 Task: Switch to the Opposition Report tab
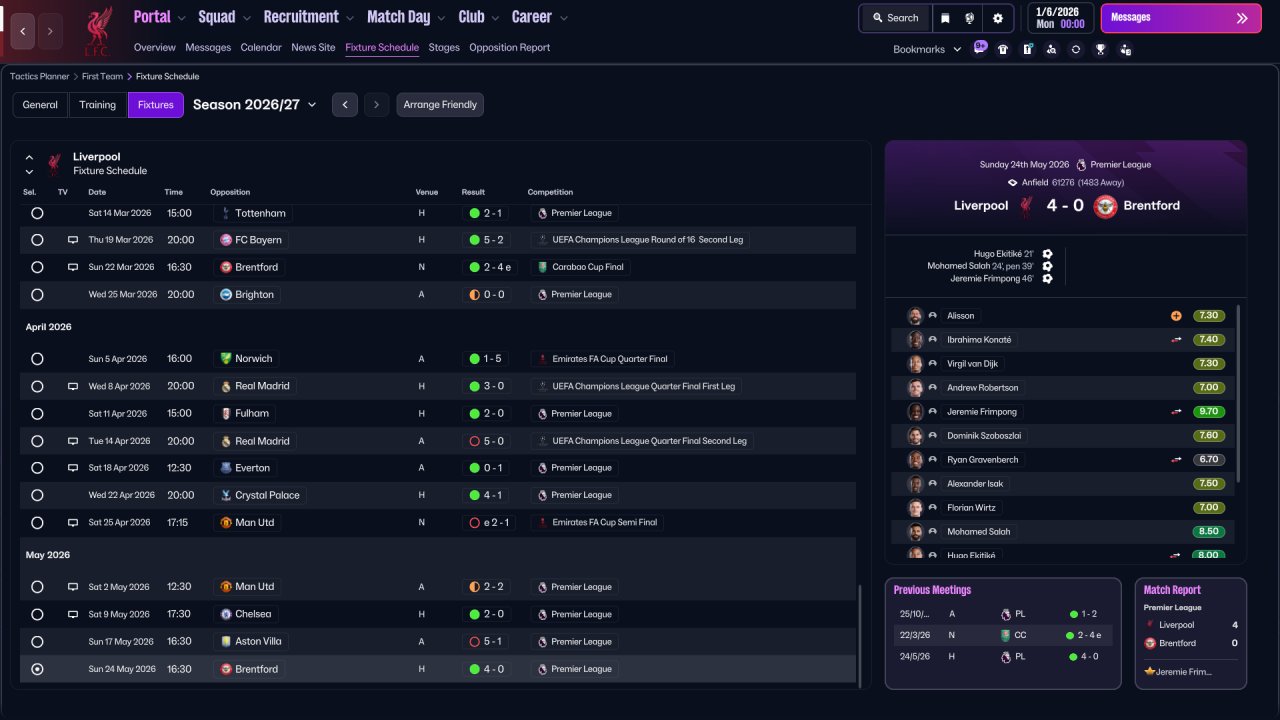click(x=509, y=47)
